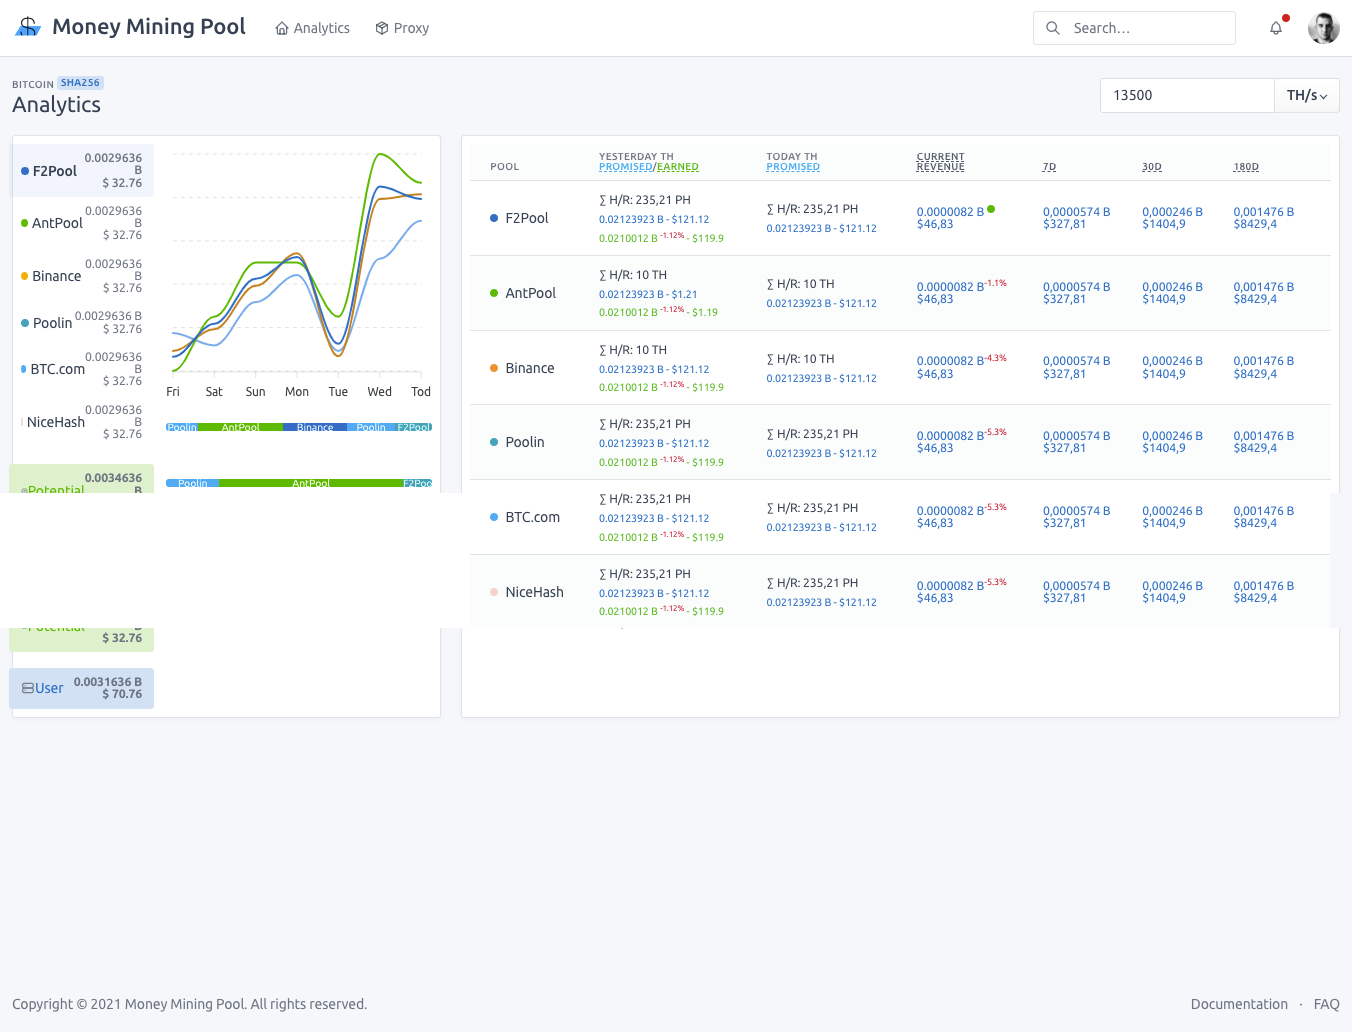The width and height of the screenshot is (1352, 1032).
Task: Click the Money Mining Pool title
Action: [x=149, y=27]
